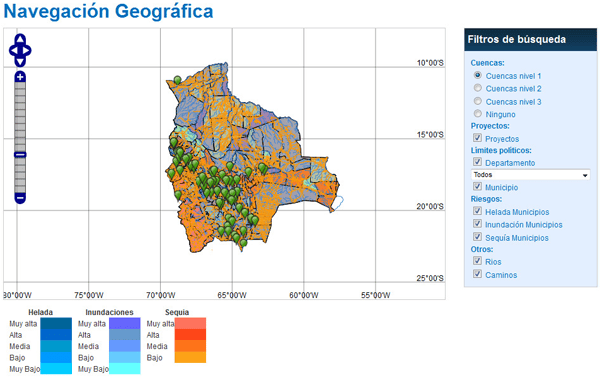
Task: Click the Caminos label
Action: 501,275
